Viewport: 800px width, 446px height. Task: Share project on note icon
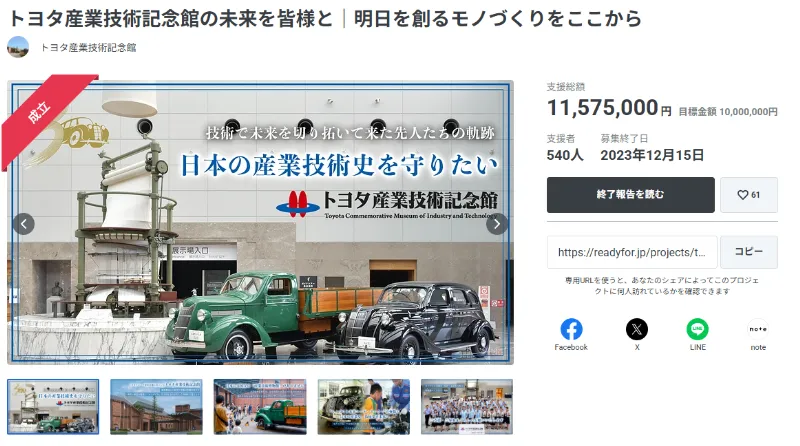pyautogui.click(x=758, y=330)
